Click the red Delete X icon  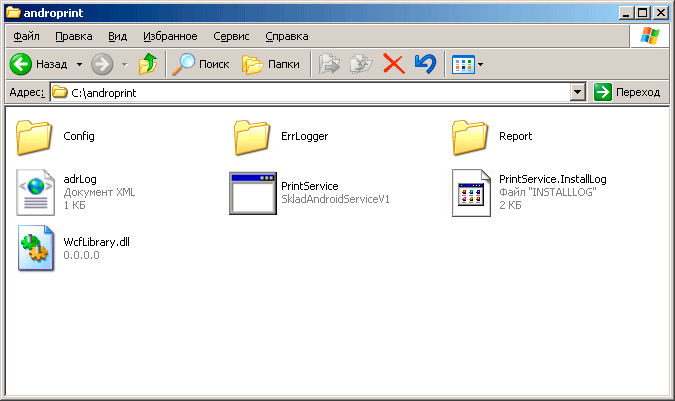(394, 64)
